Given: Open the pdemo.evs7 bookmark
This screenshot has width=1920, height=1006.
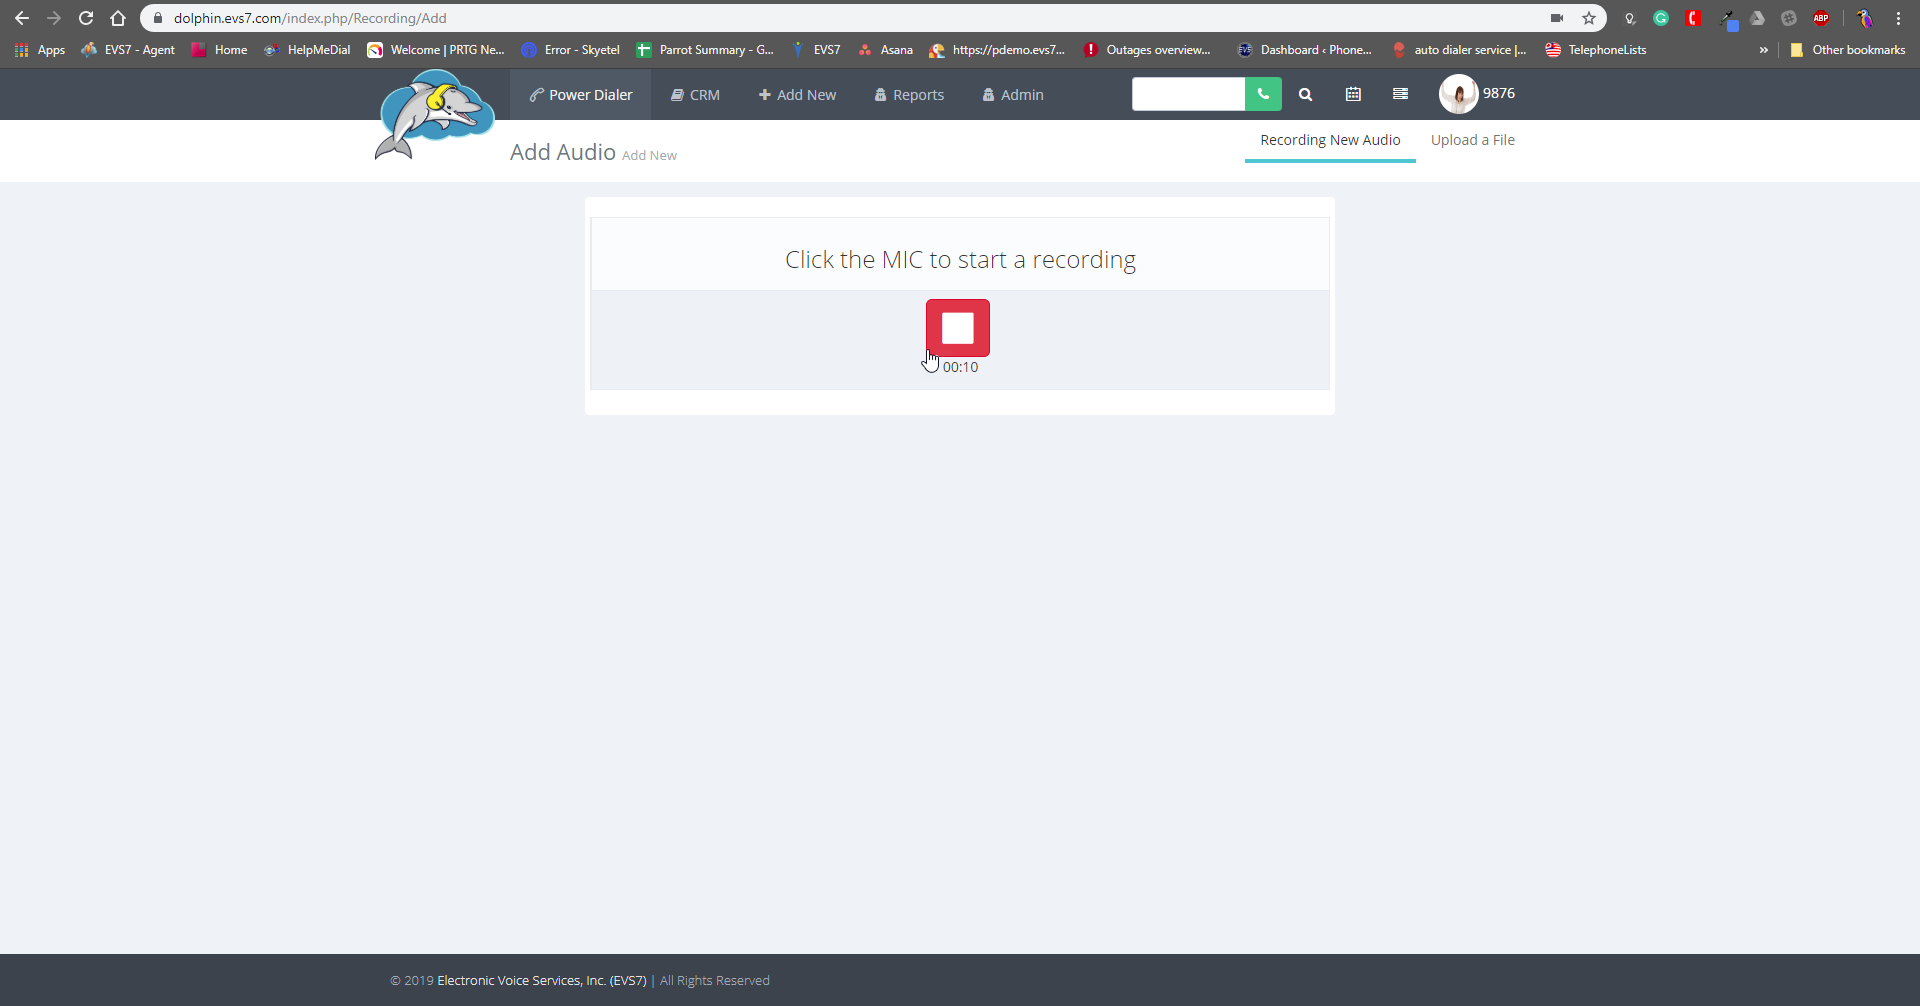Looking at the screenshot, I should (997, 50).
